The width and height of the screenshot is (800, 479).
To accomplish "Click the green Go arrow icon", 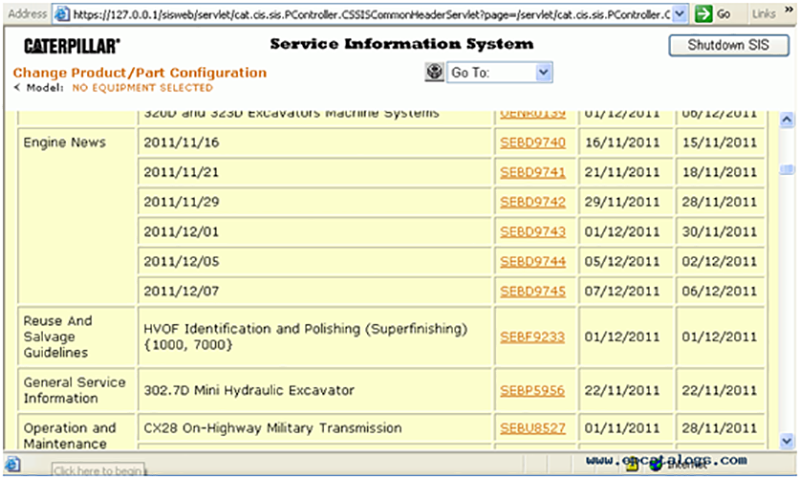I will click(x=704, y=14).
